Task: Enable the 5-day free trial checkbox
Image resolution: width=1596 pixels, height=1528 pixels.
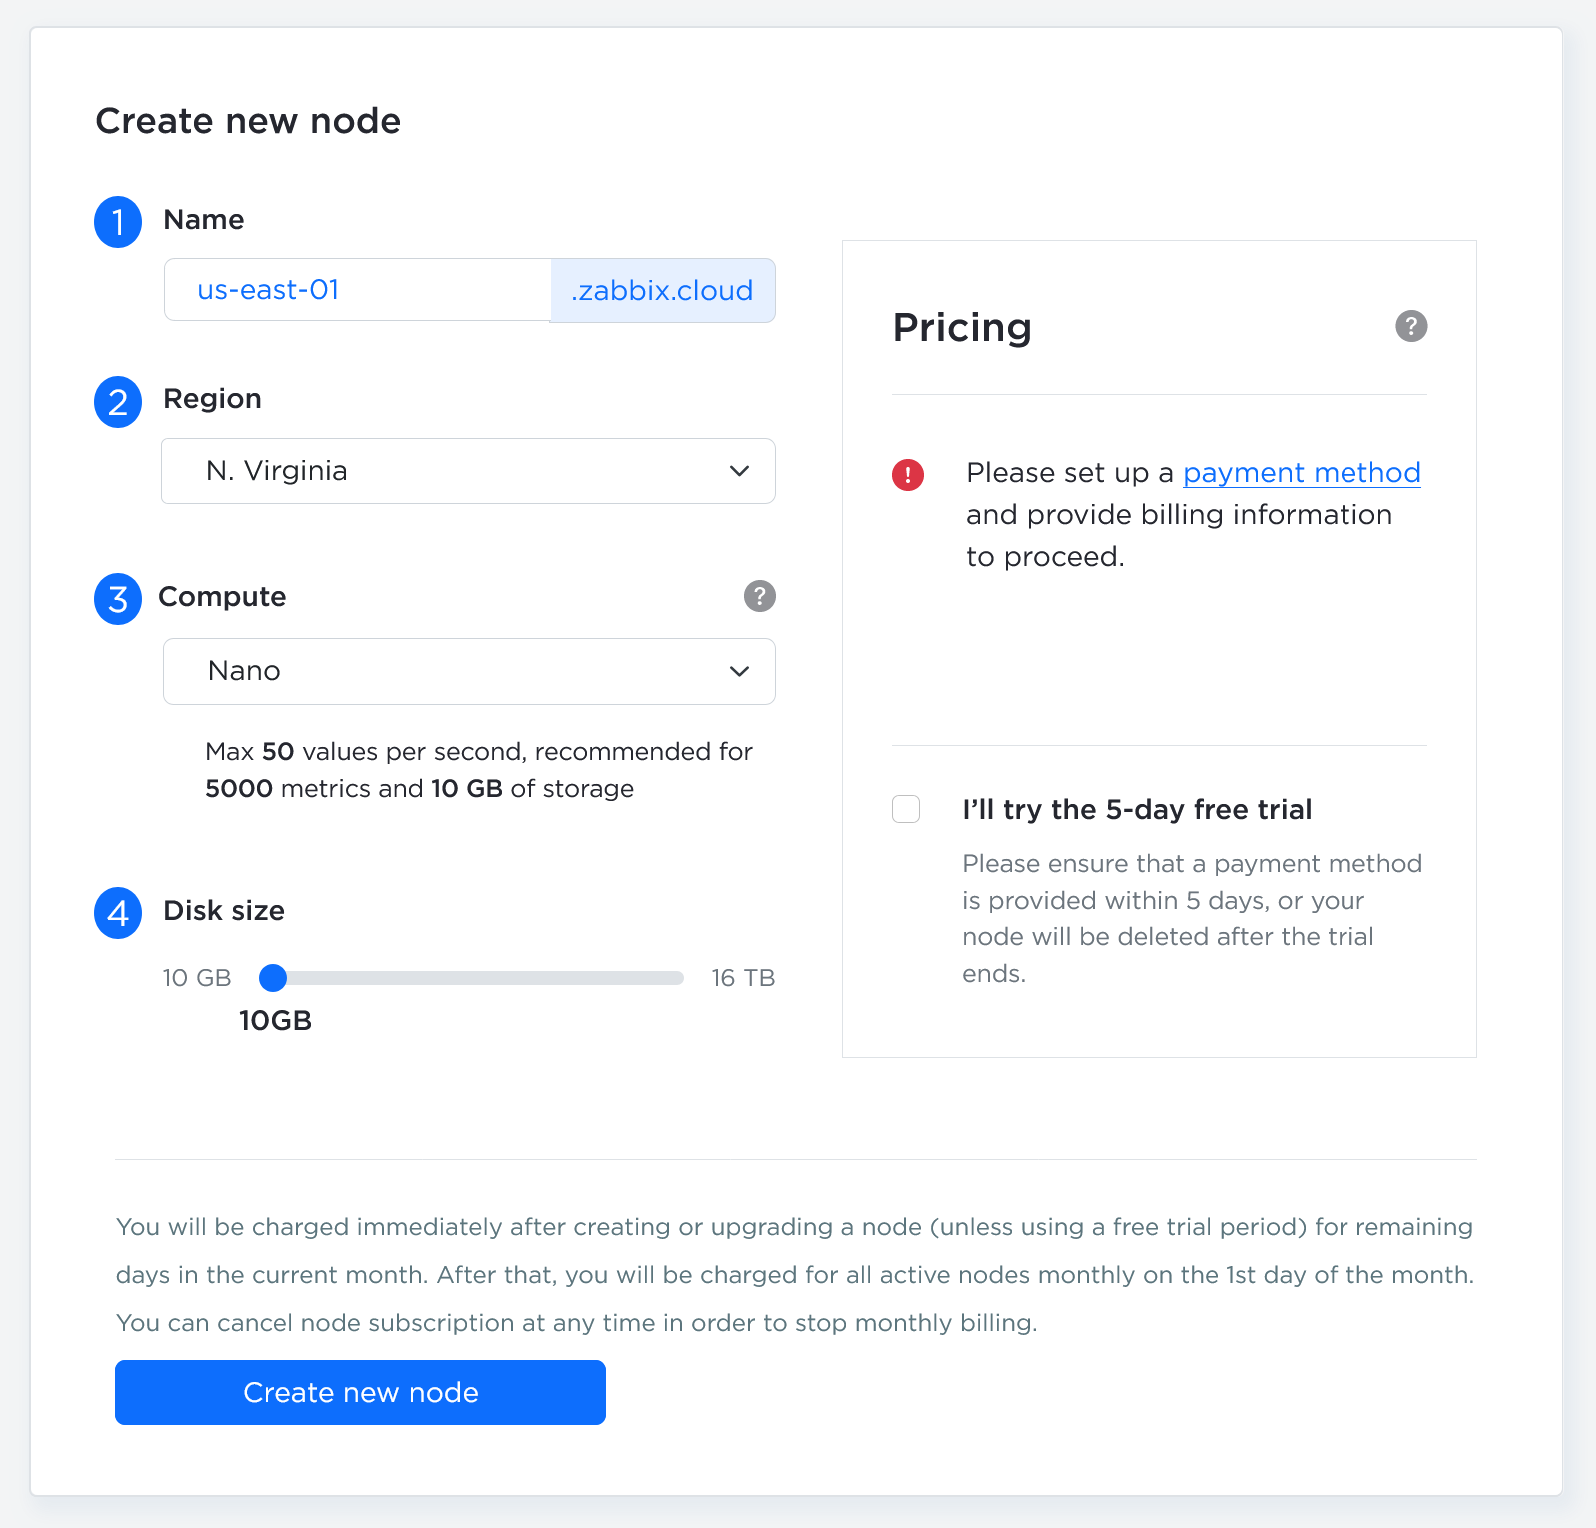Action: pos(906,809)
